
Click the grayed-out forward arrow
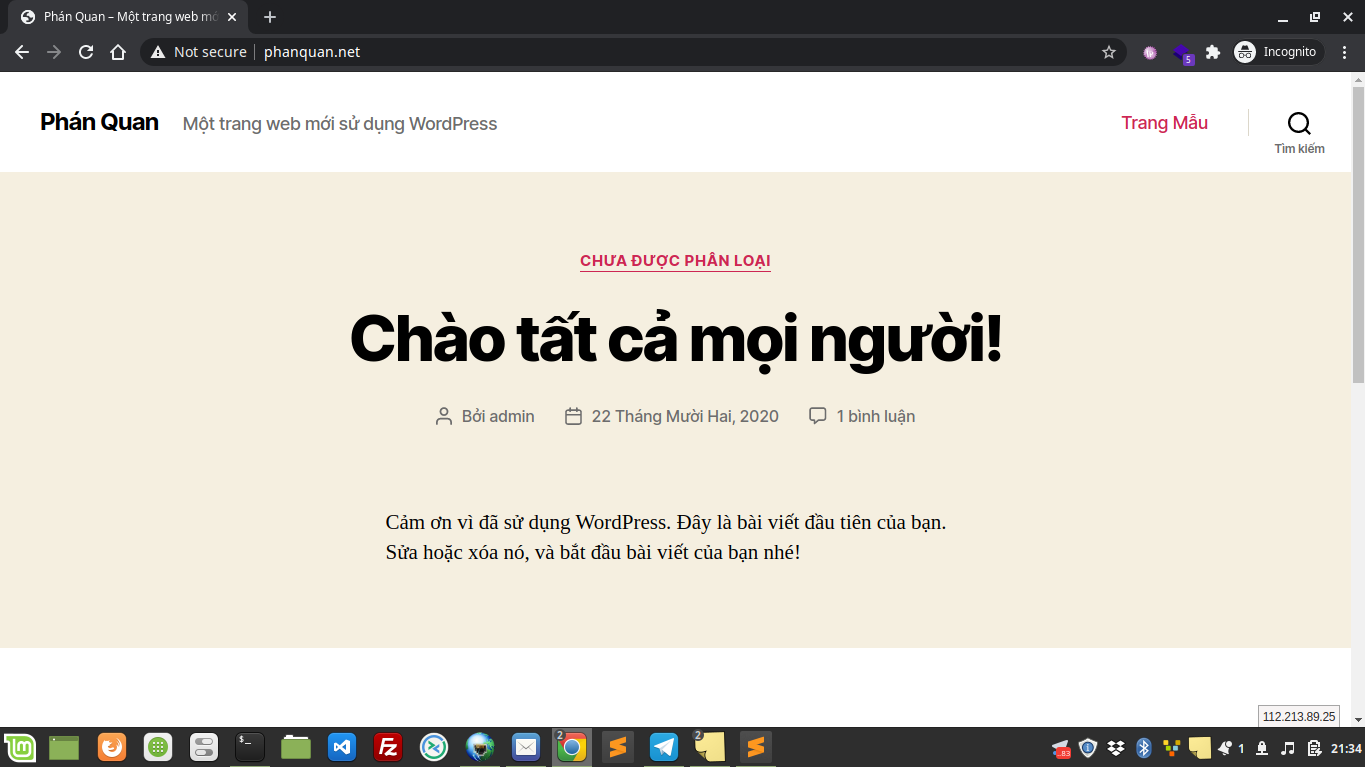[54, 52]
